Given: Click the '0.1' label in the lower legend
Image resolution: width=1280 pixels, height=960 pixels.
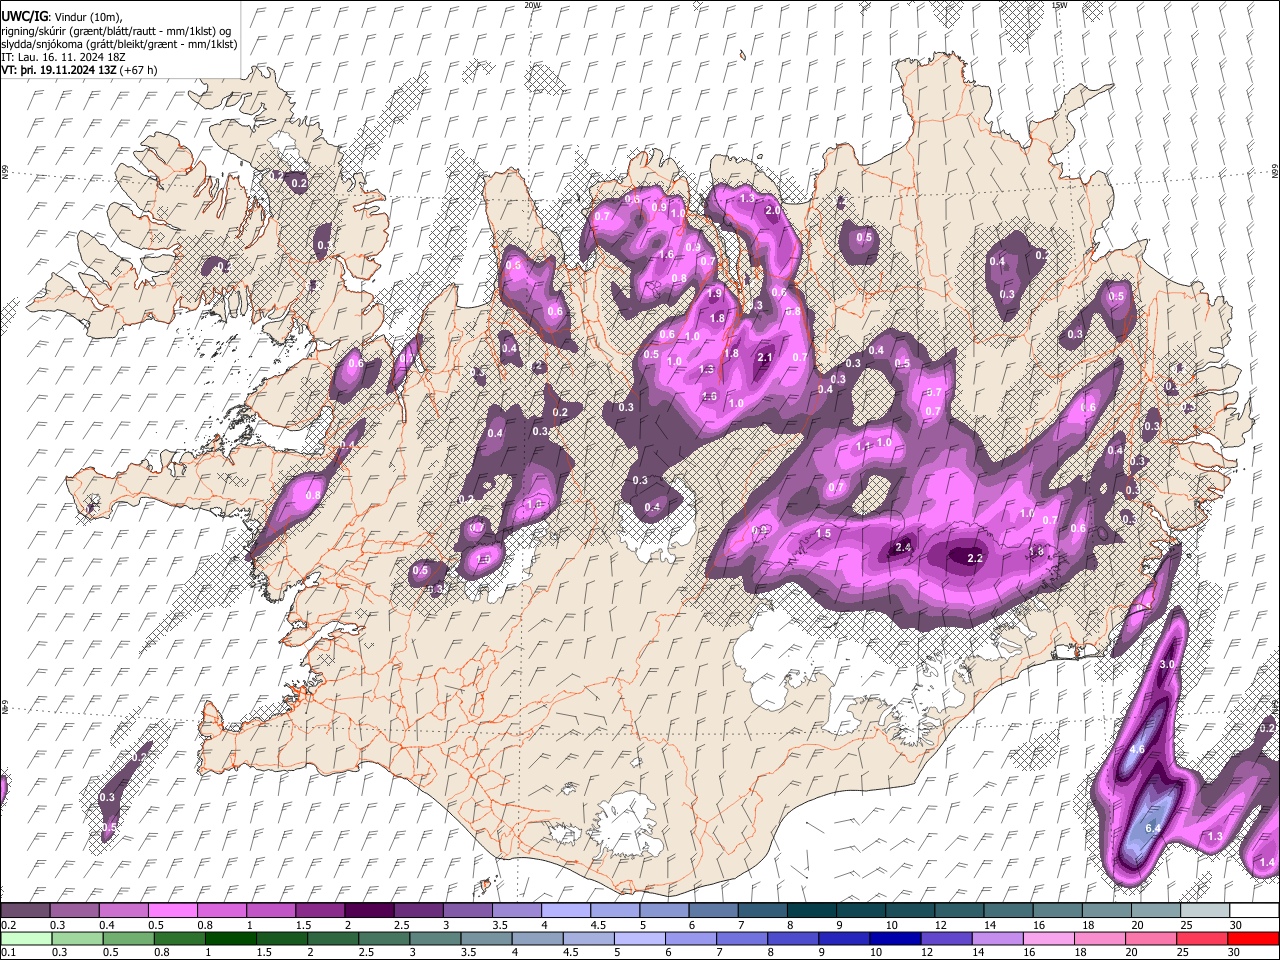Looking at the screenshot, I should point(8,952).
